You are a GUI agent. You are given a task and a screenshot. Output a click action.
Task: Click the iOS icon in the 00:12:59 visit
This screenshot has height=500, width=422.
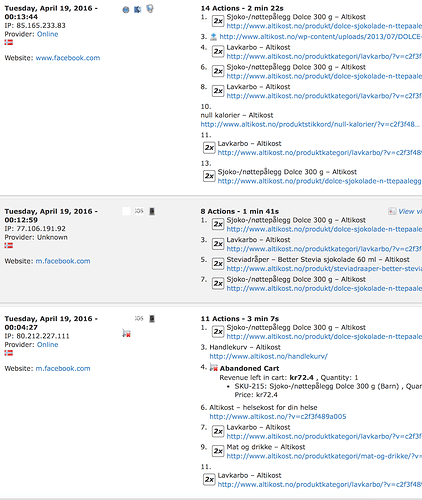coord(139,211)
